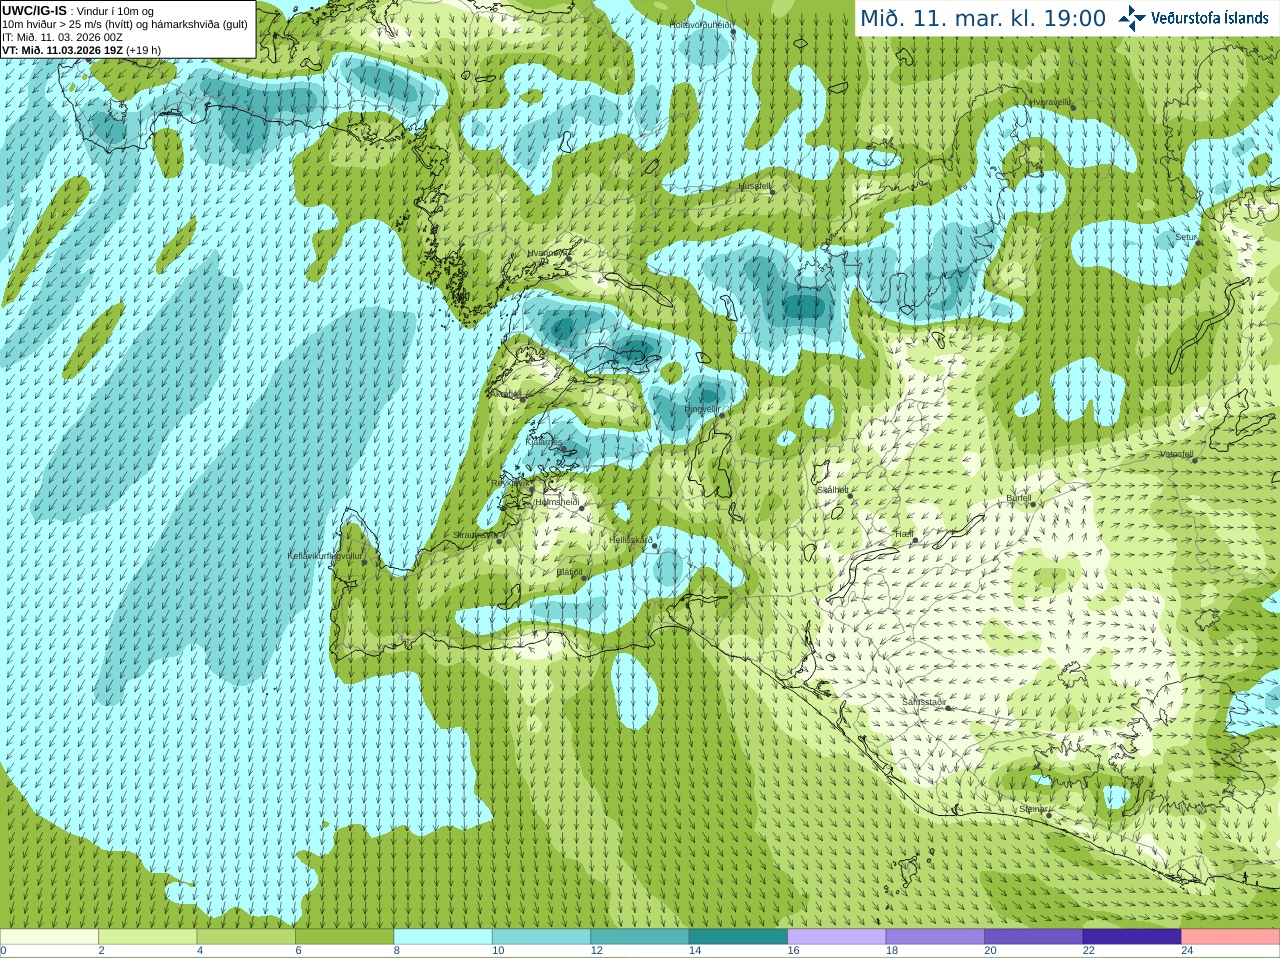The width and height of the screenshot is (1280, 958).
Task: Click the Vatnsfell station label
Action: tap(1177, 453)
